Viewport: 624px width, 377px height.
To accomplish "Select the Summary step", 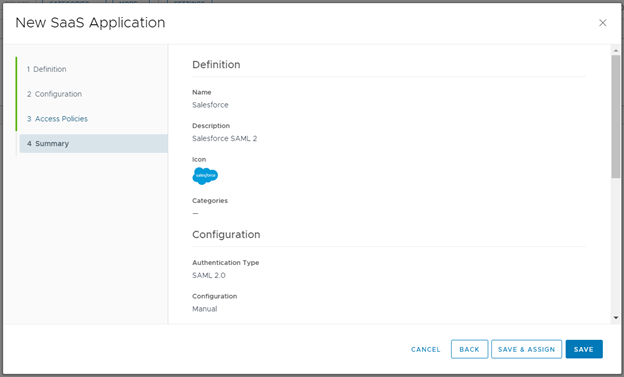I will (x=94, y=143).
